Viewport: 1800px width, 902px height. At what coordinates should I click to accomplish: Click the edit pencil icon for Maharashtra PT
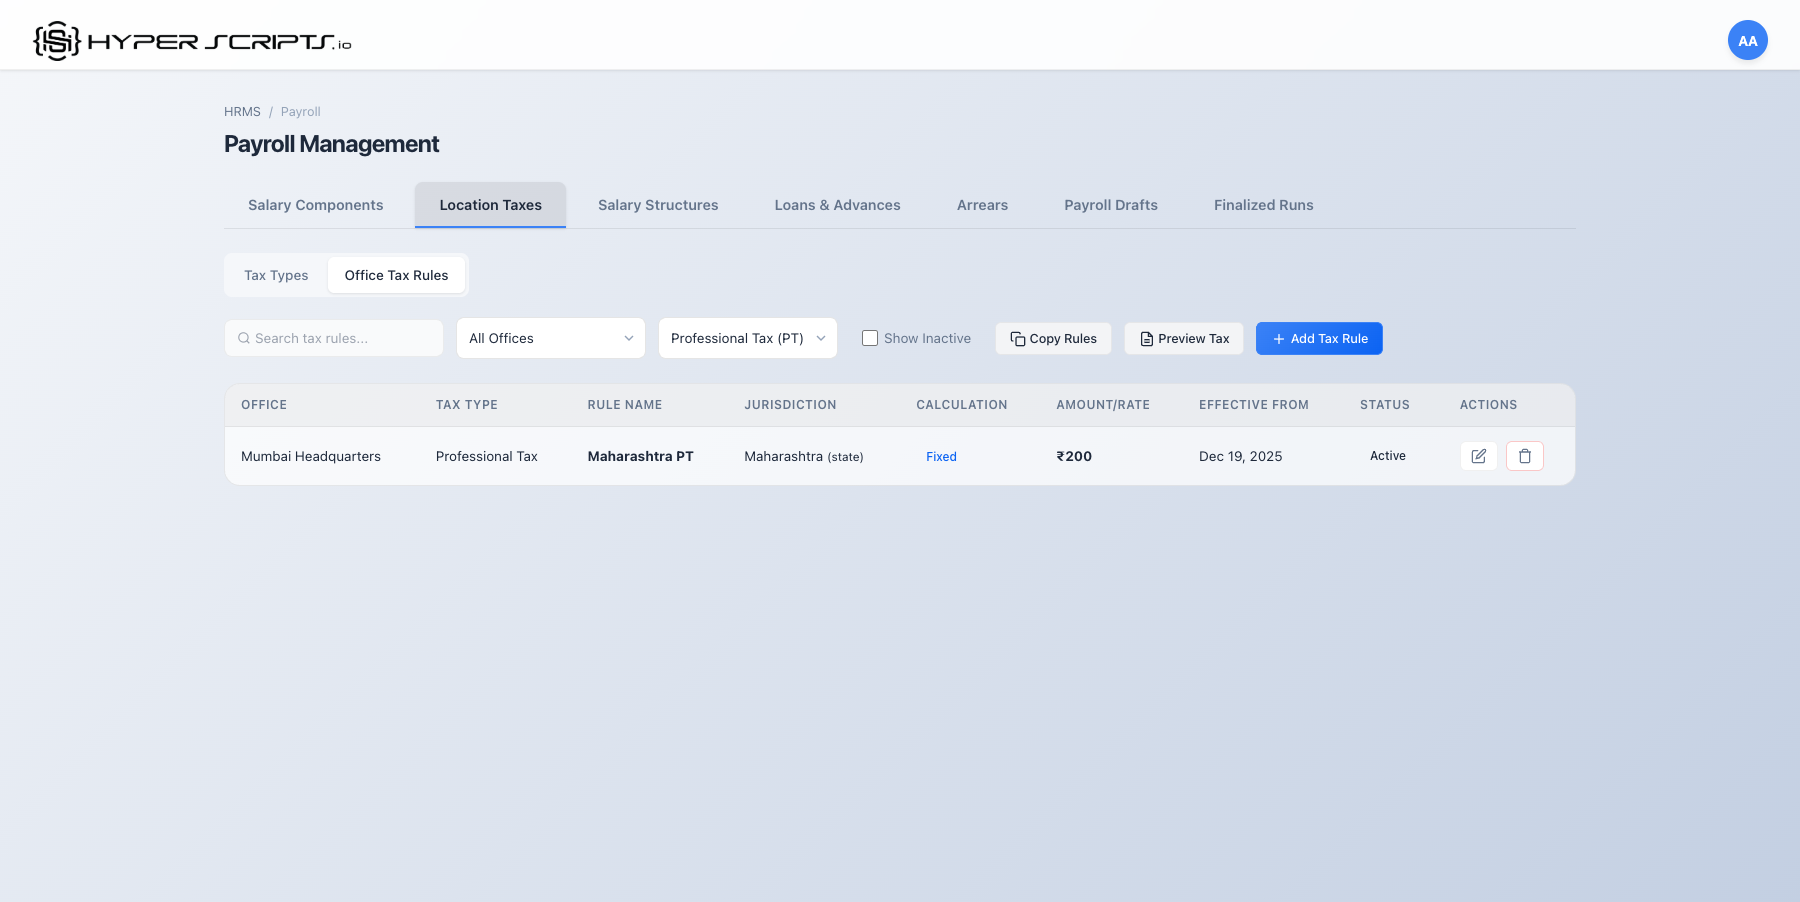click(x=1478, y=456)
